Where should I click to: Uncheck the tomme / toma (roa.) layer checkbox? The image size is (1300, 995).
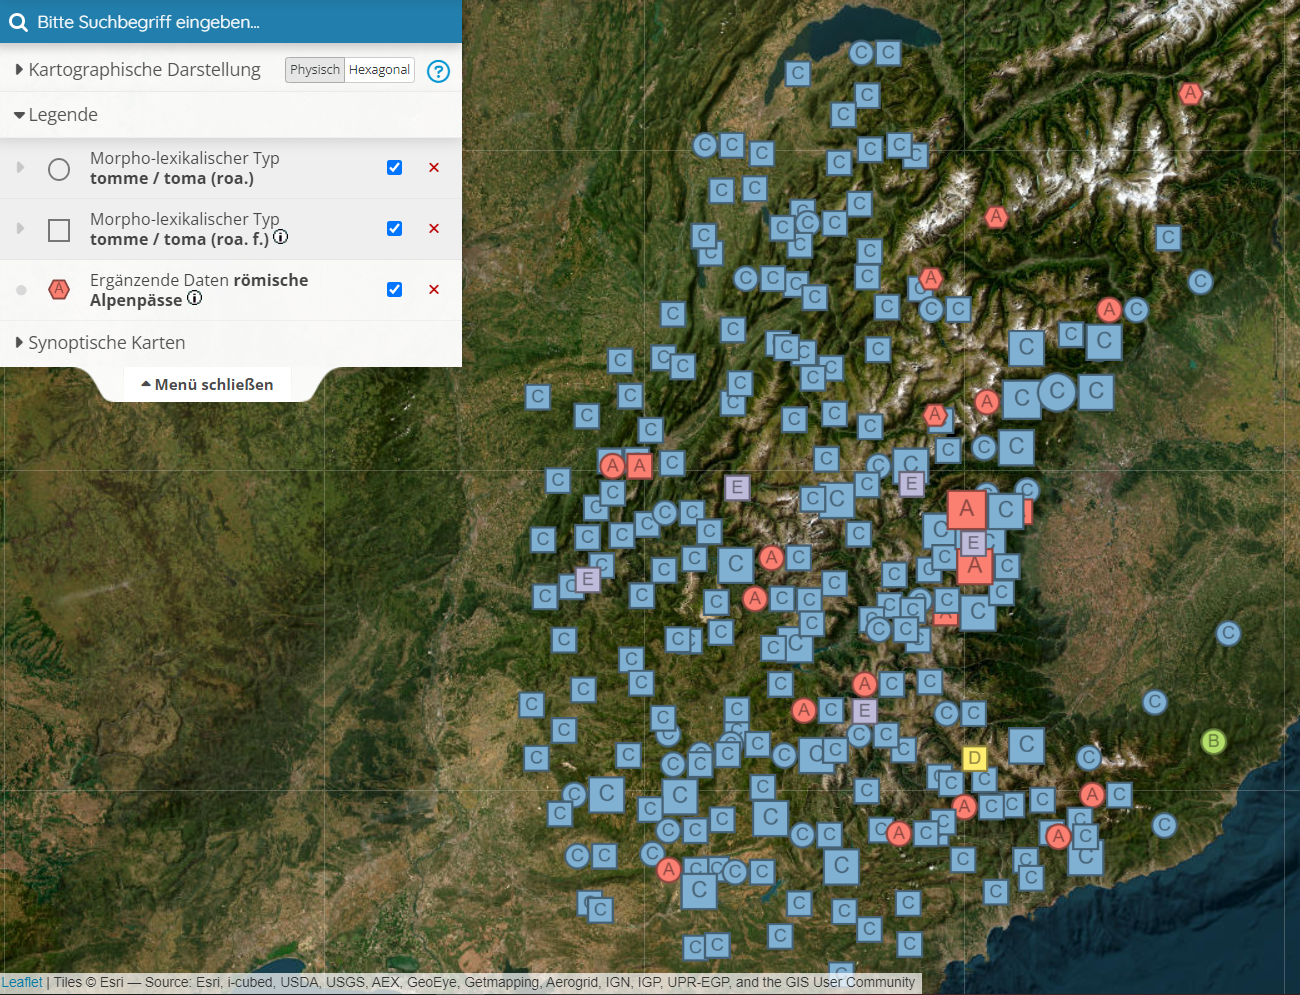(x=395, y=168)
